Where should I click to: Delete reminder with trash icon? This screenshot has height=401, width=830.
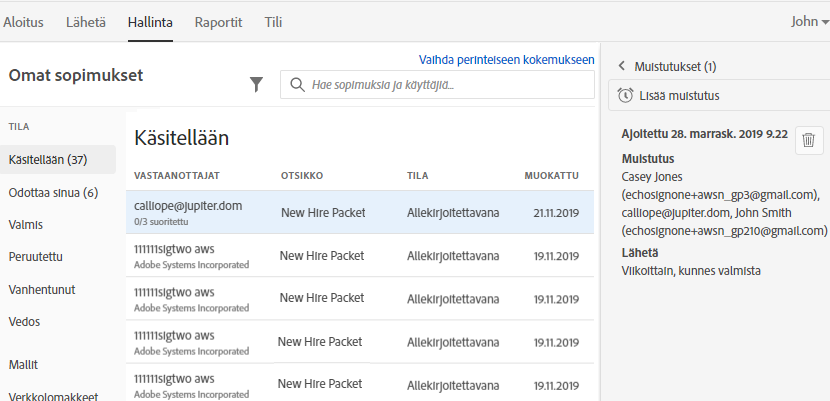(809, 141)
